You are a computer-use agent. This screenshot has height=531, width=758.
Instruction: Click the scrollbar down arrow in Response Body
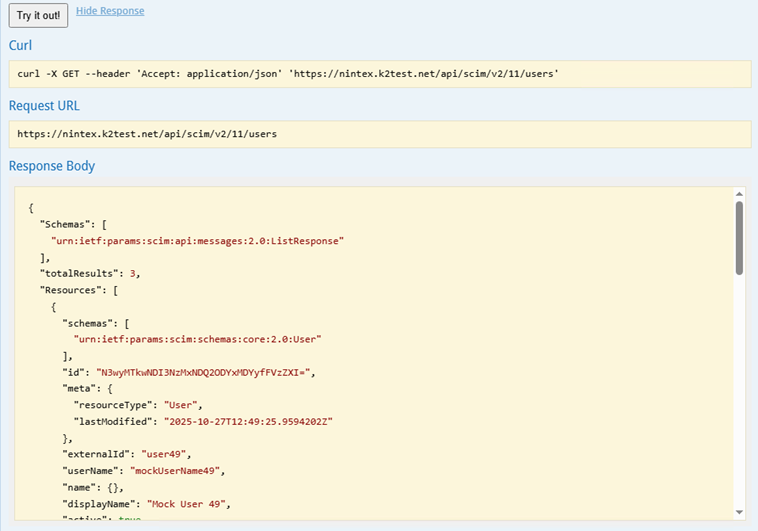(739, 511)
